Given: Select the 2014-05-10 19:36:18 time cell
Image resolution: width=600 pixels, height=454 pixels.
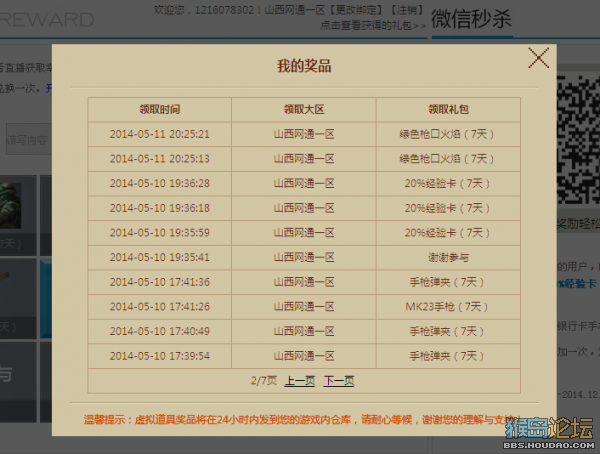Looking at the screenshot, I should click(x=160, y=208).
